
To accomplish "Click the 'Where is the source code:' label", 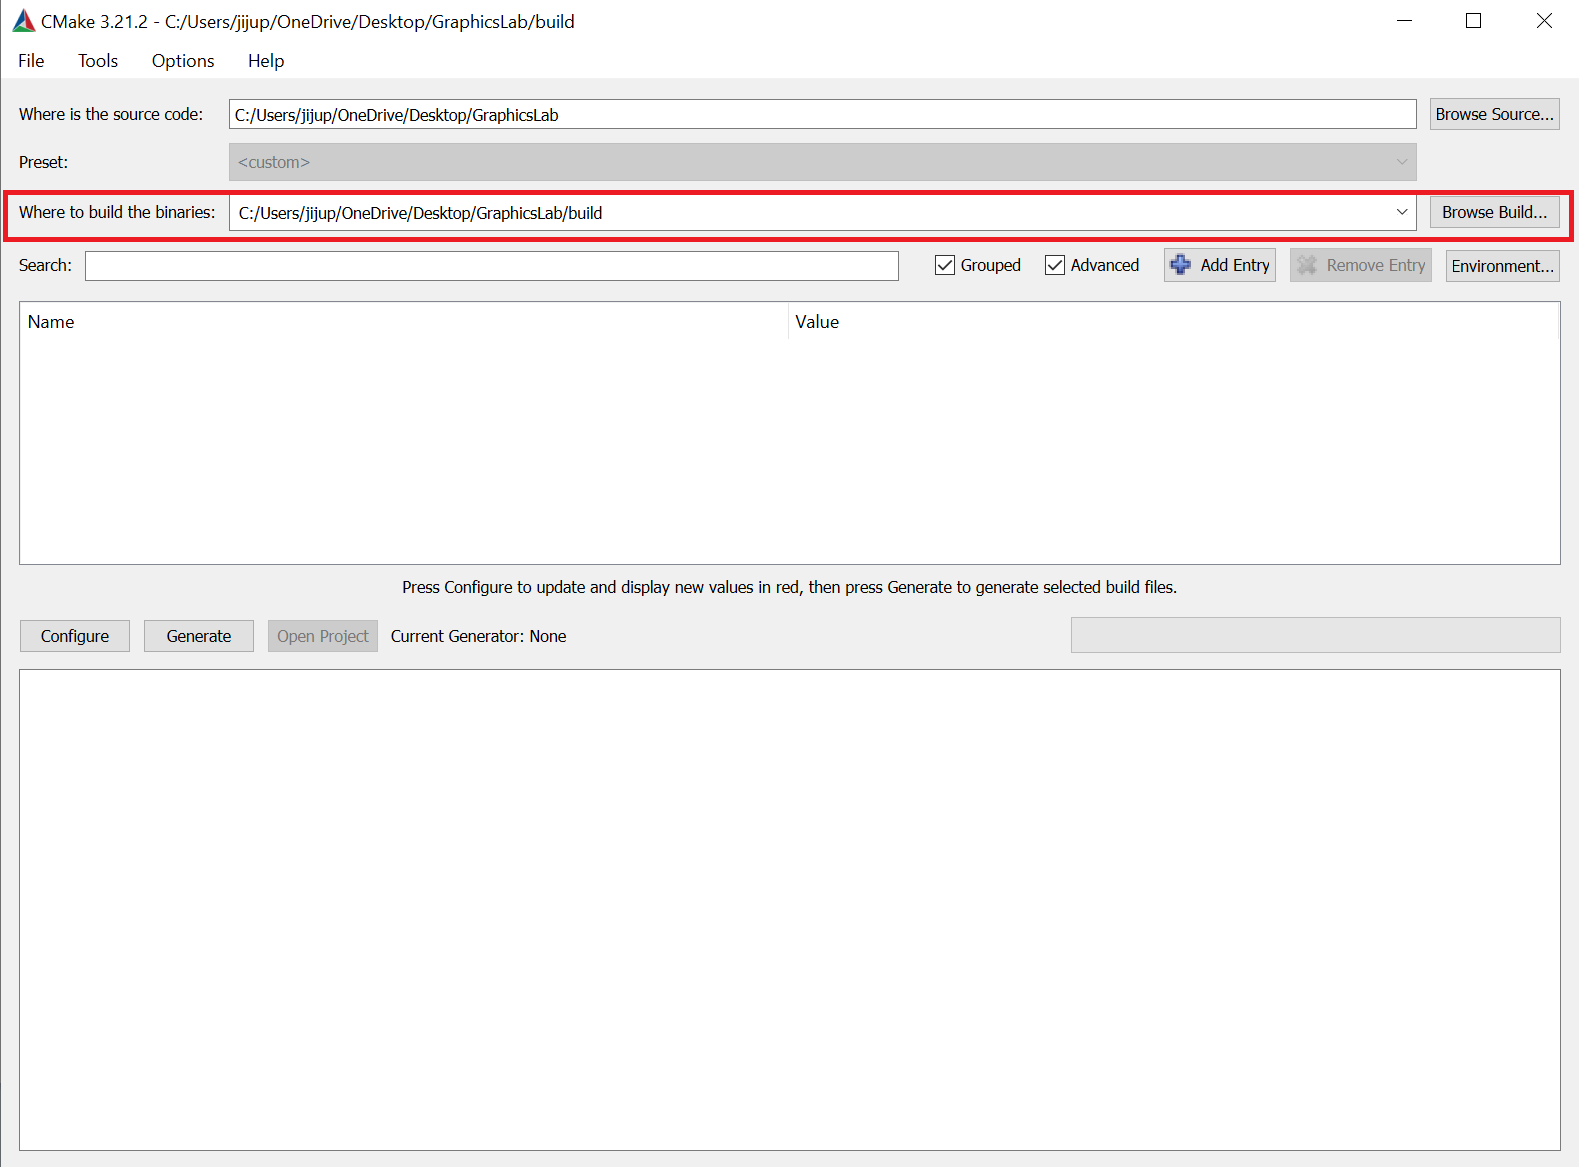I will pyautogui.click(x=111, y=114).
